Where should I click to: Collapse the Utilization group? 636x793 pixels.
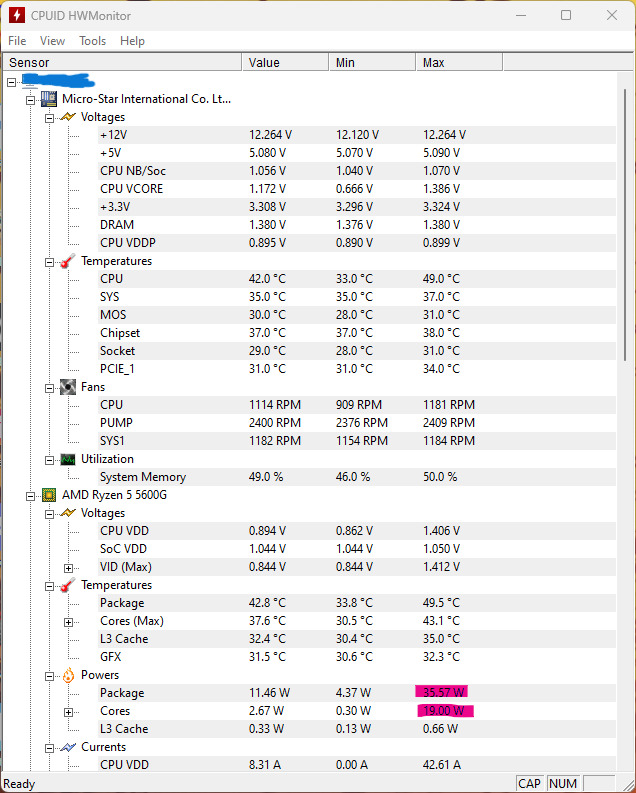pos(50,460)
